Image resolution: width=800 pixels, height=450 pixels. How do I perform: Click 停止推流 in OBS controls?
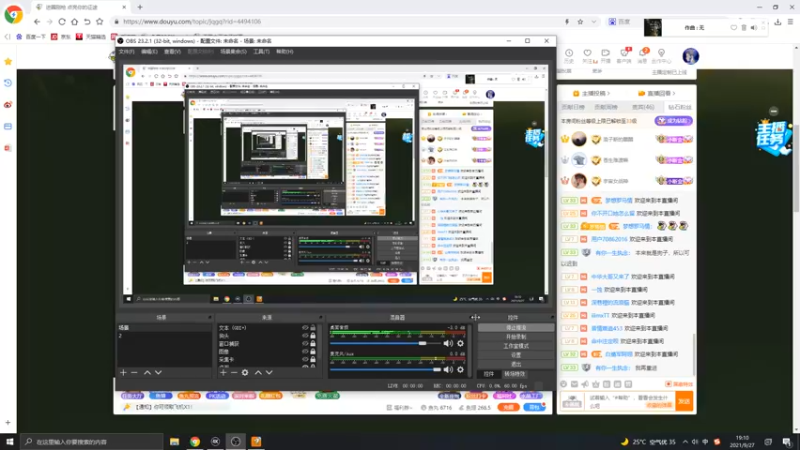coord(516,328)
